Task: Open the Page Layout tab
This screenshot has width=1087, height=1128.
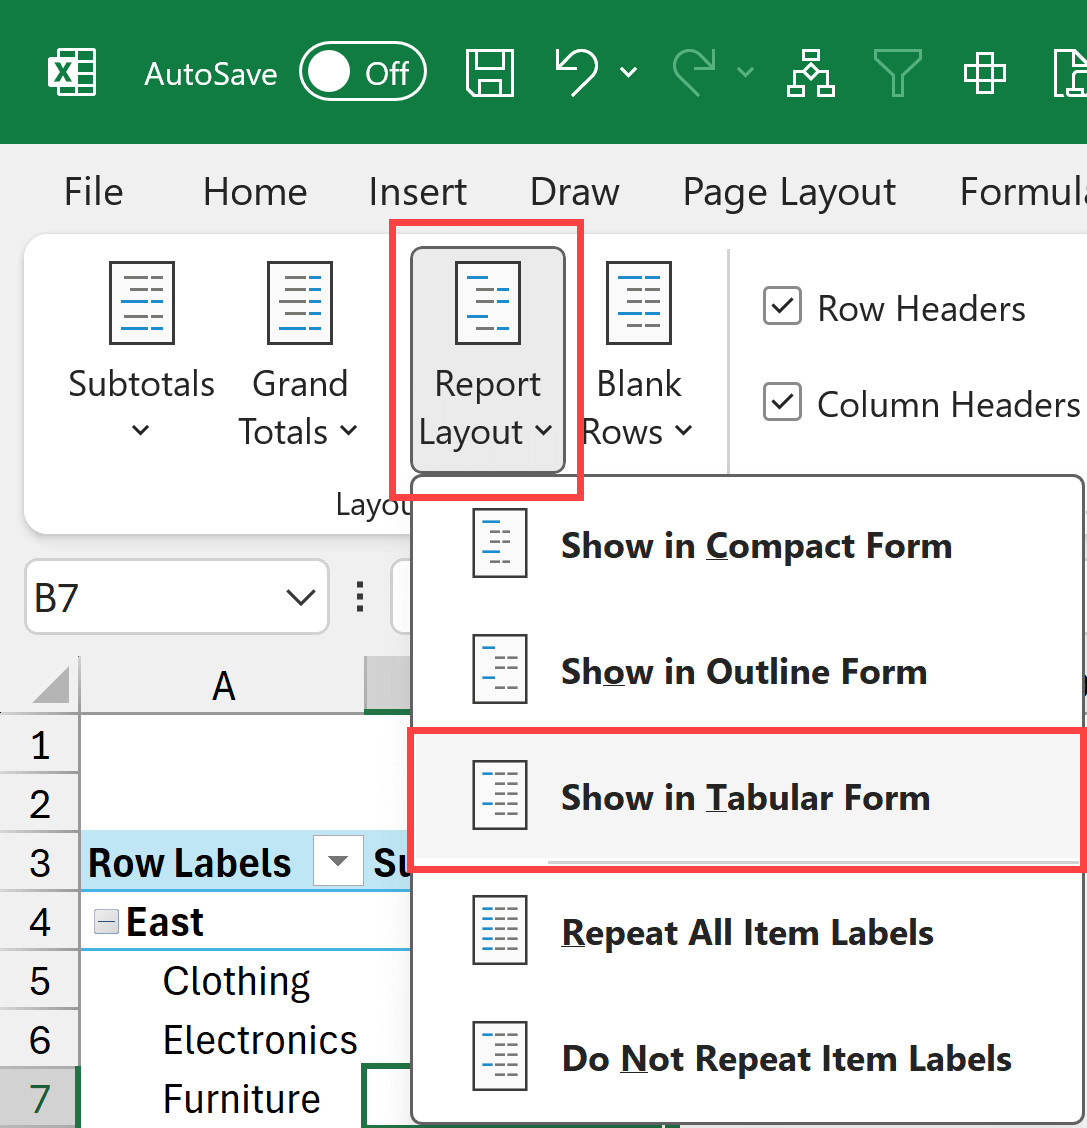Action: pos(789,192)
